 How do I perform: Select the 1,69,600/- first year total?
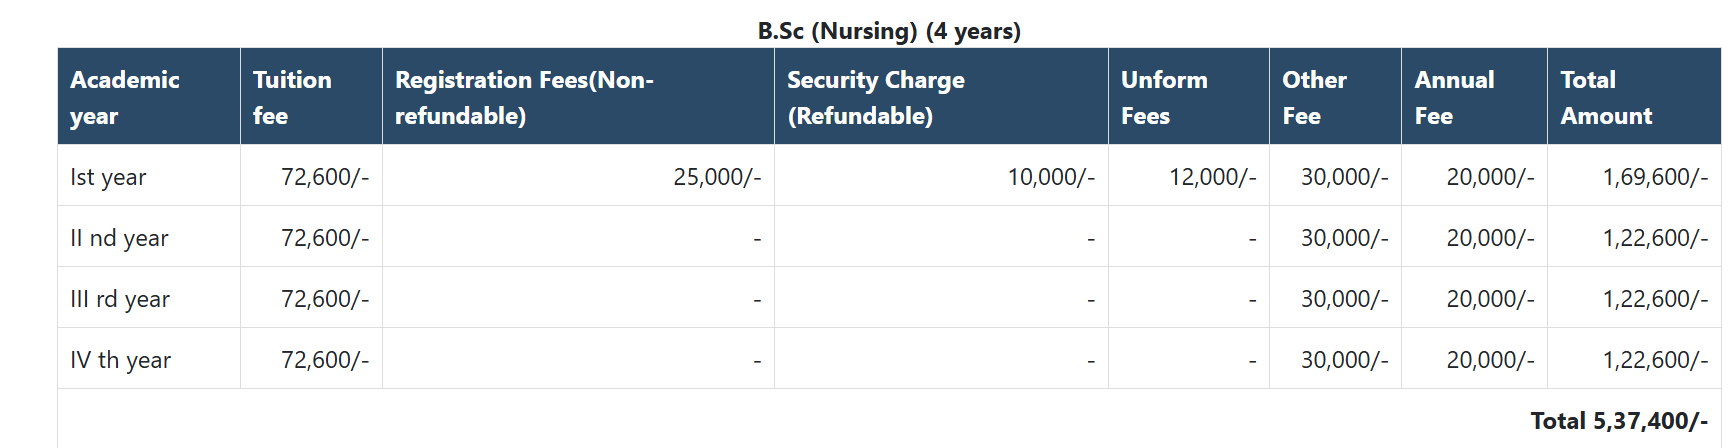tap(1654, 177)
